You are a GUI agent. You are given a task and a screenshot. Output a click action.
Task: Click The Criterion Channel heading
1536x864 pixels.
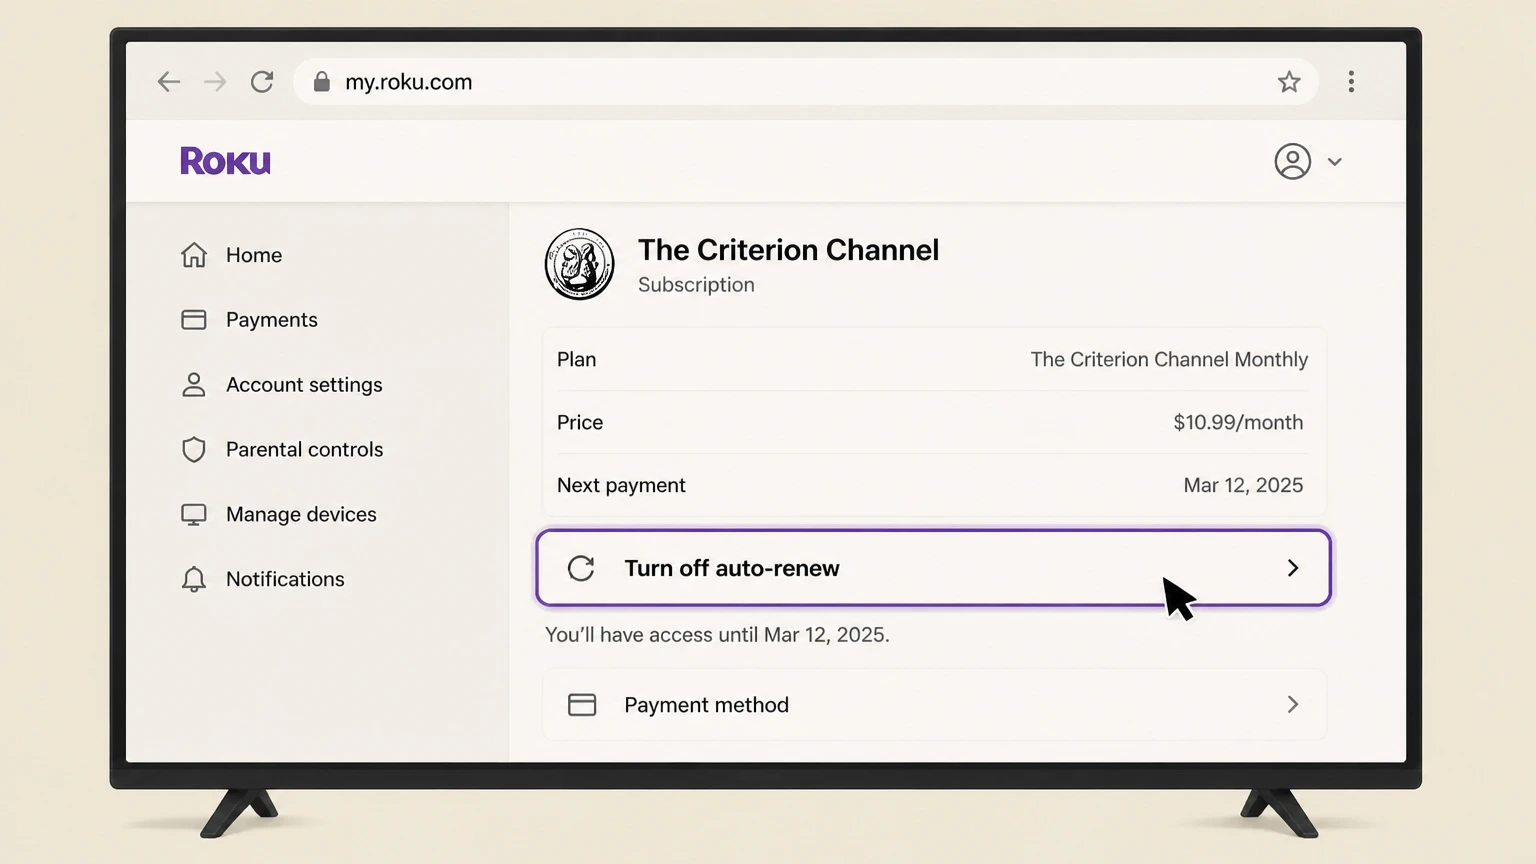click(788, 250)
